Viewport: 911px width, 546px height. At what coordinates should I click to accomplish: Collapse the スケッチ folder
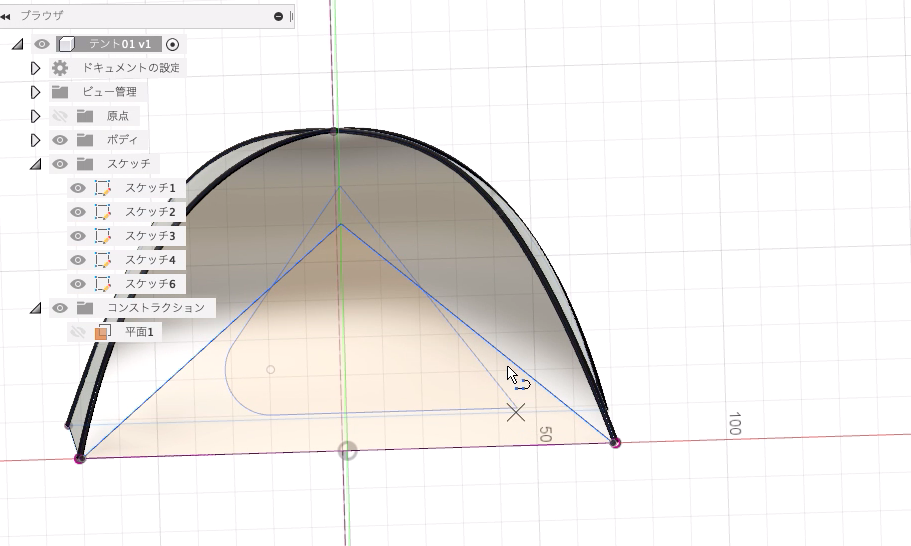[x=36, y=164]
